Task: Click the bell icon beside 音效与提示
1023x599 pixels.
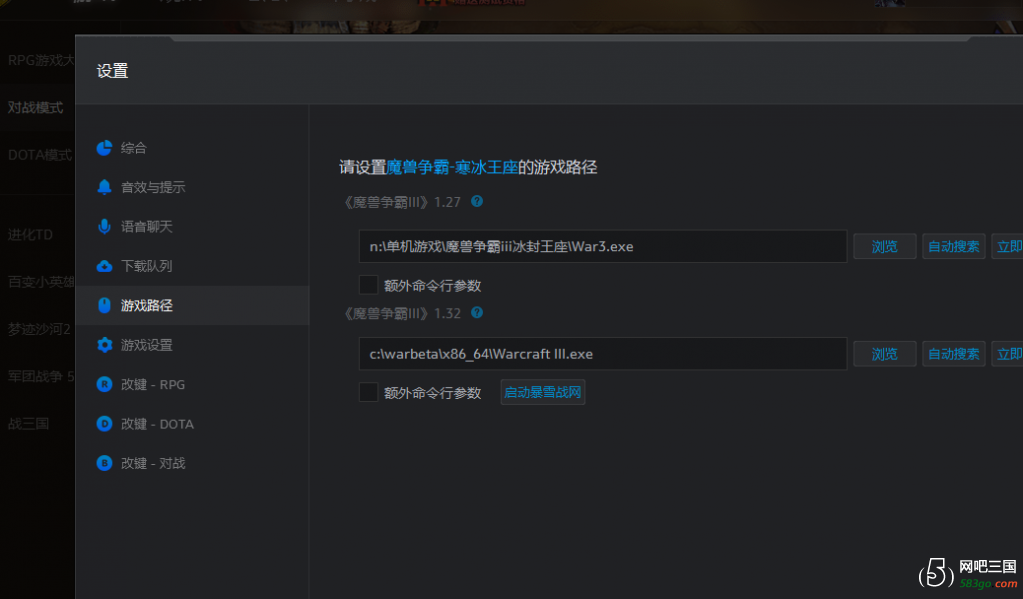Action: point(104,187)
